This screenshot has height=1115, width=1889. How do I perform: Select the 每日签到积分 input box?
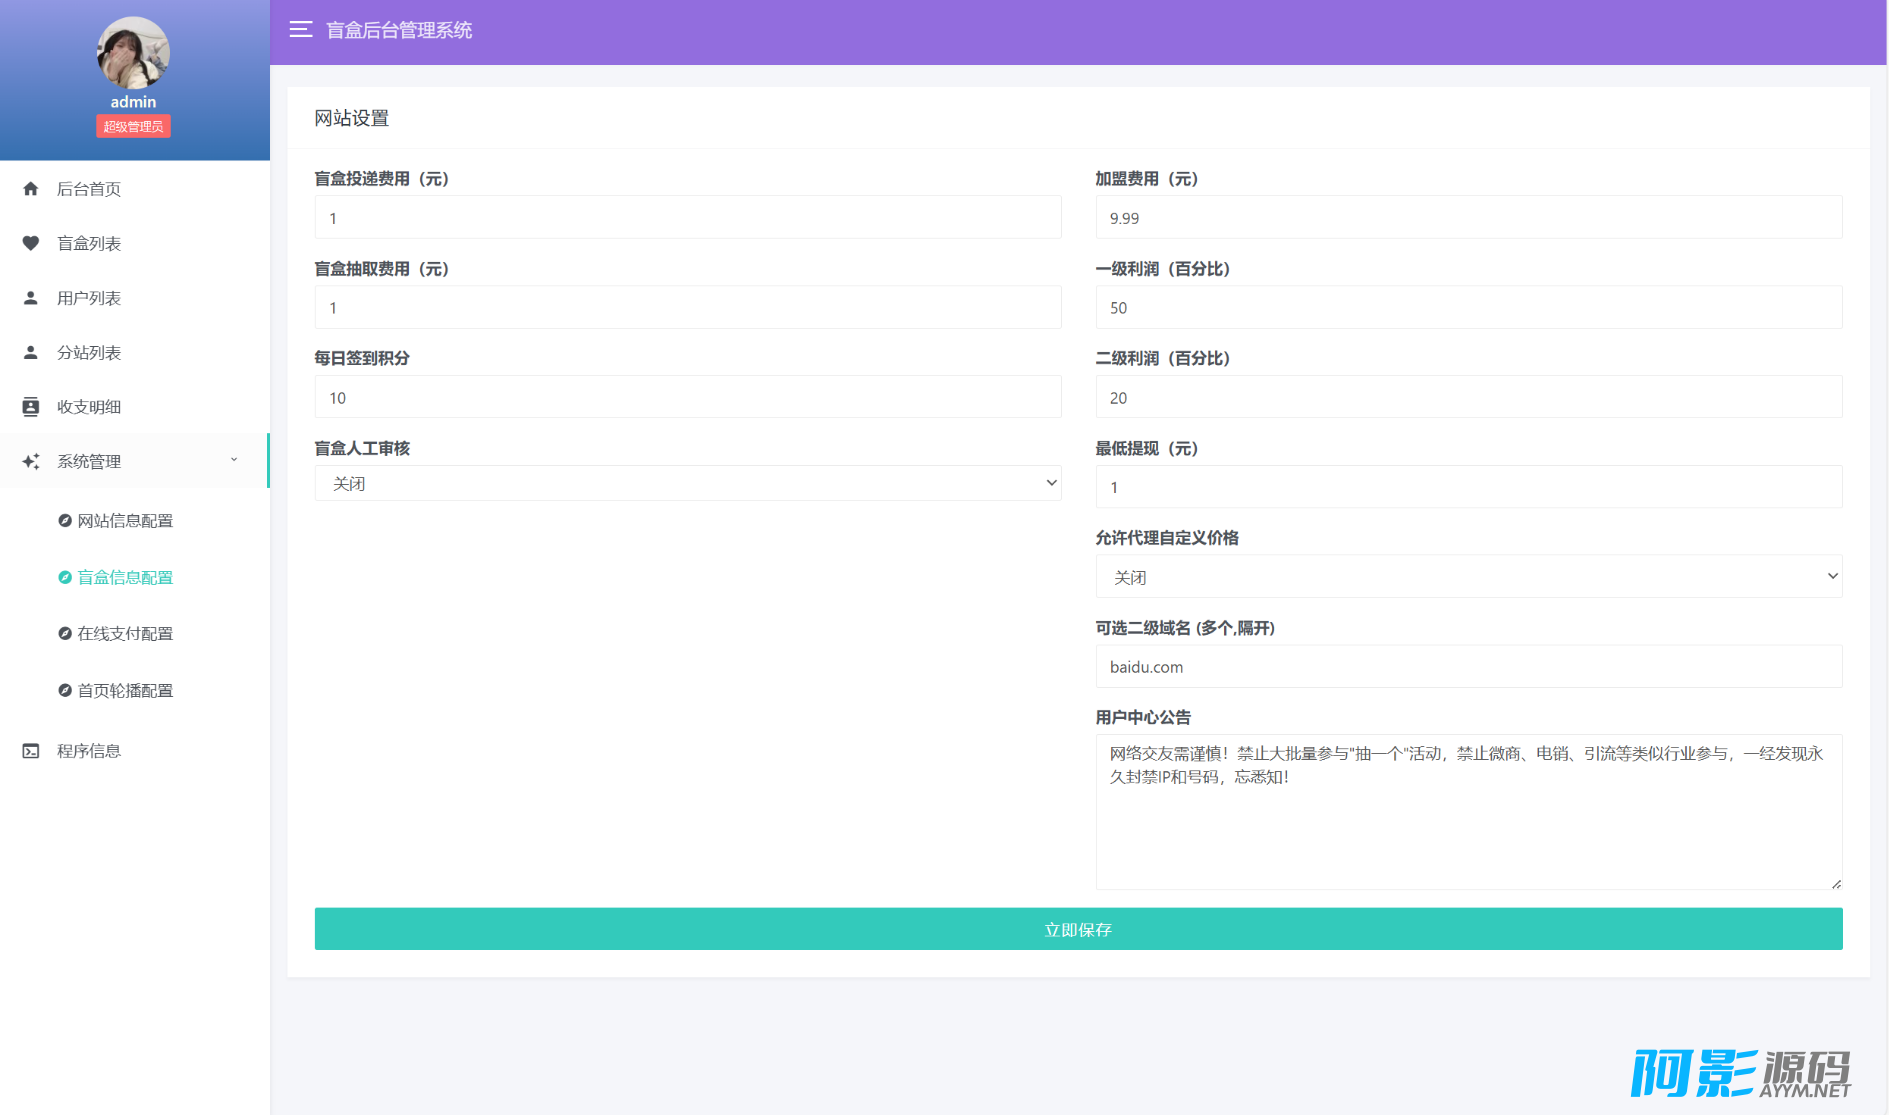point(687,398)
